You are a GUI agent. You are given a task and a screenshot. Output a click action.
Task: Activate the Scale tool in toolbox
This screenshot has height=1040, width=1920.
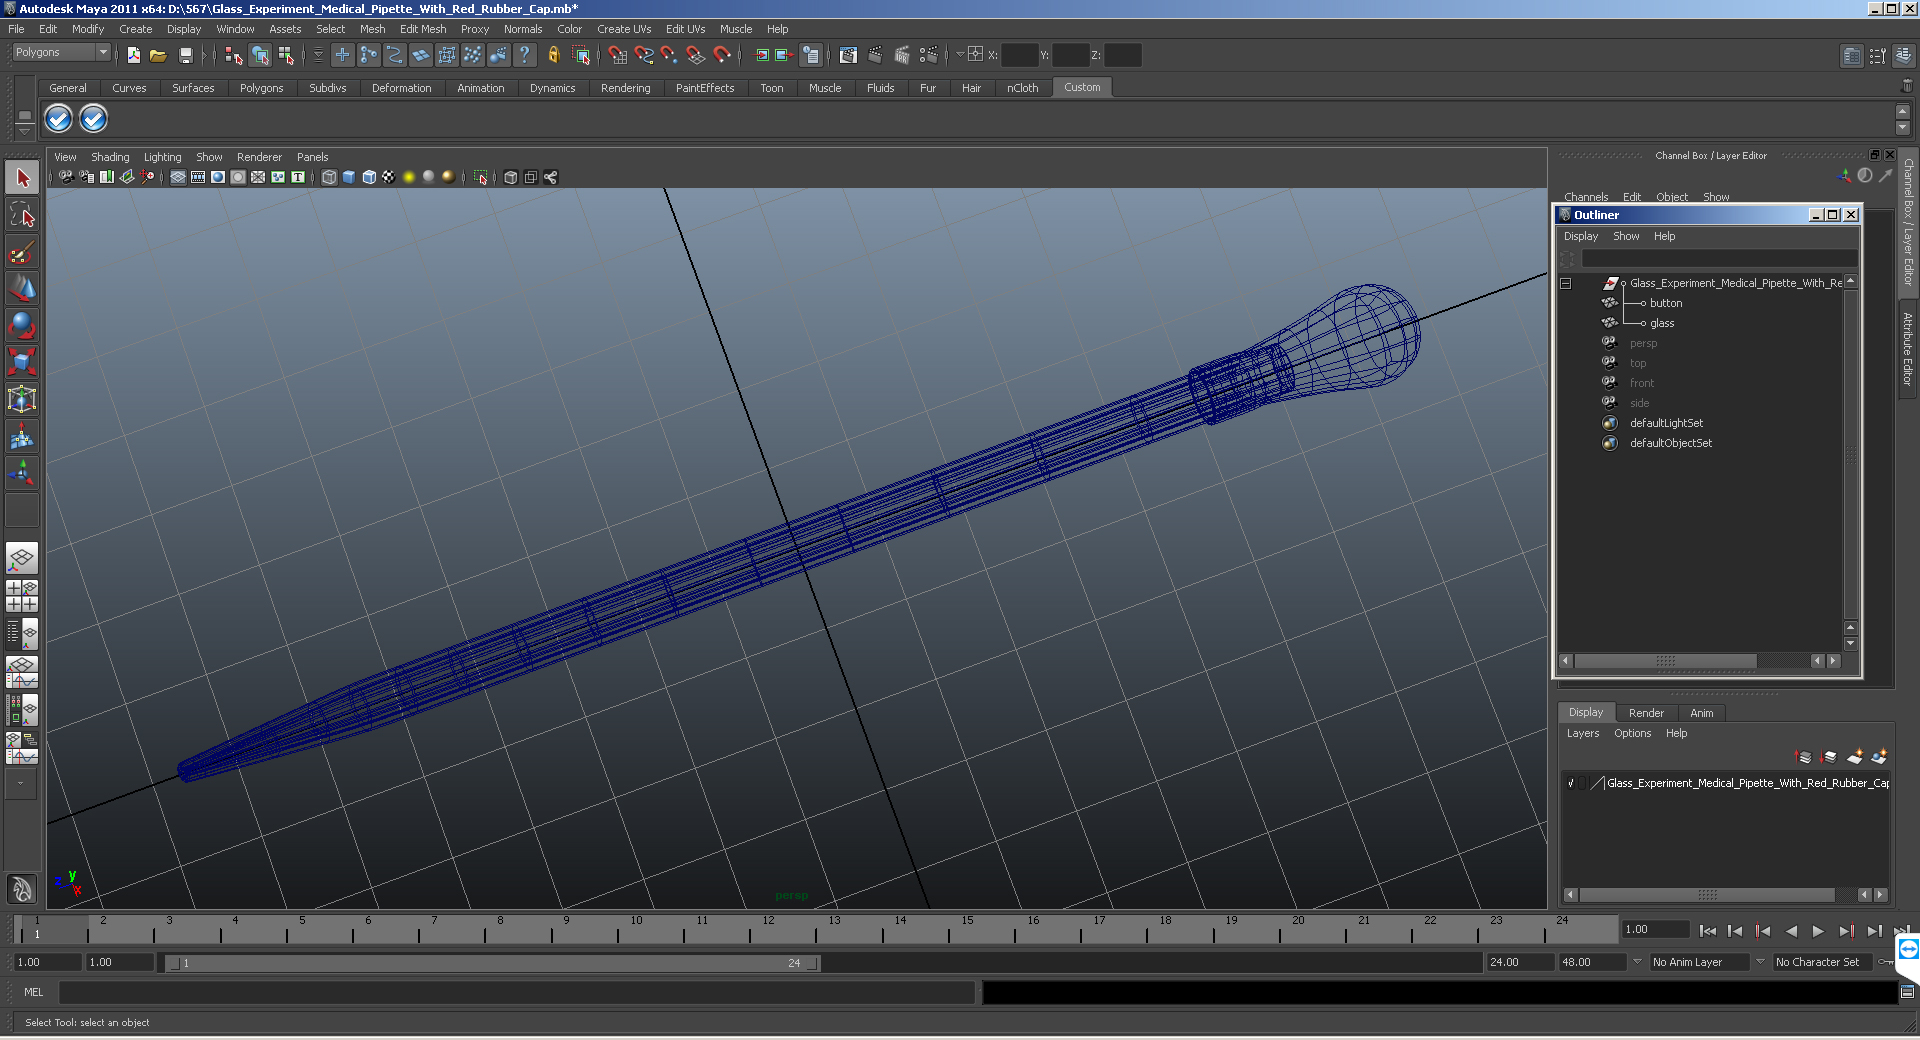pyautogui.click(x=22, y=361)
